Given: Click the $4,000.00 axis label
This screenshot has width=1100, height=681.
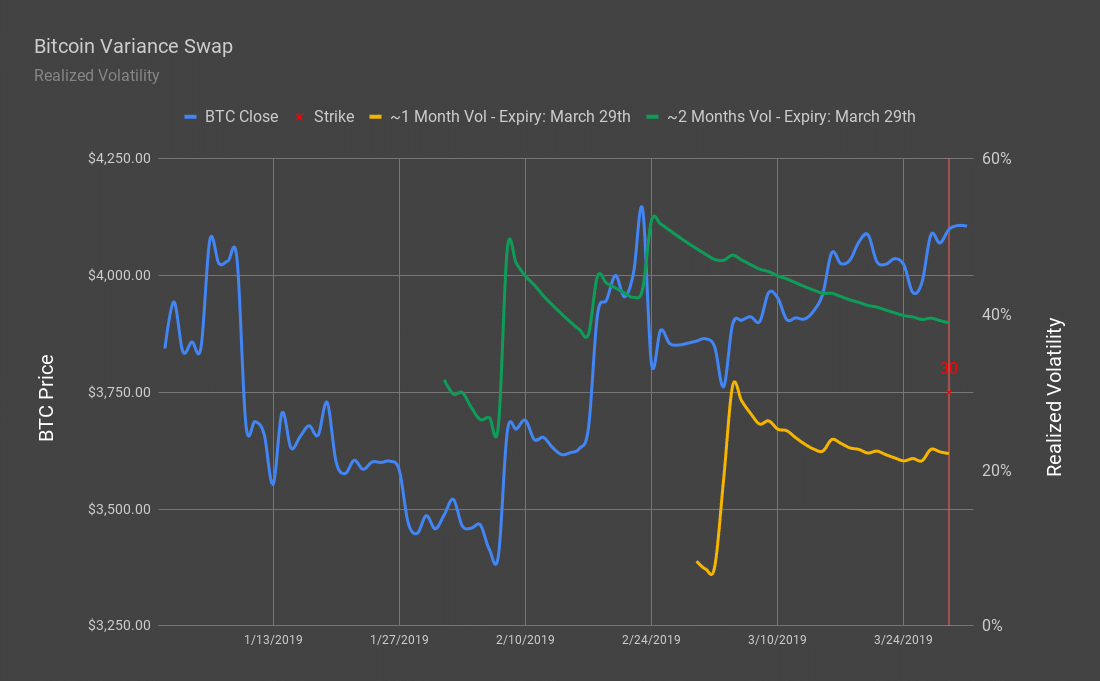Looking at the screenshot, I should [119, 276].
